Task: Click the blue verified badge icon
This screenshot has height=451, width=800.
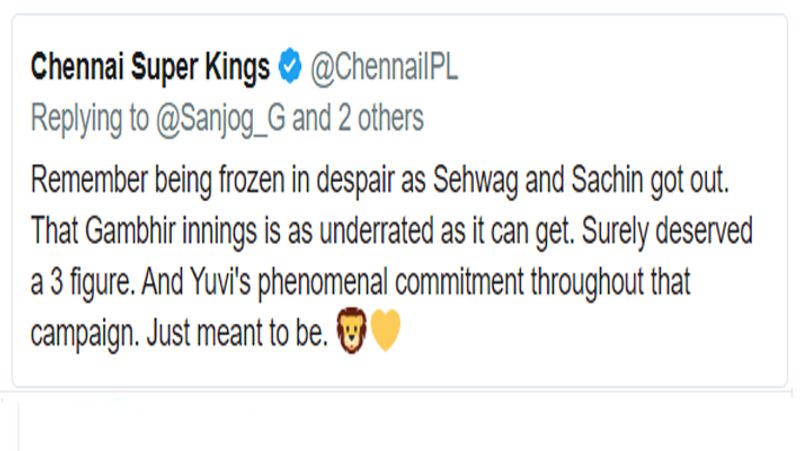Action: (290, 65)
